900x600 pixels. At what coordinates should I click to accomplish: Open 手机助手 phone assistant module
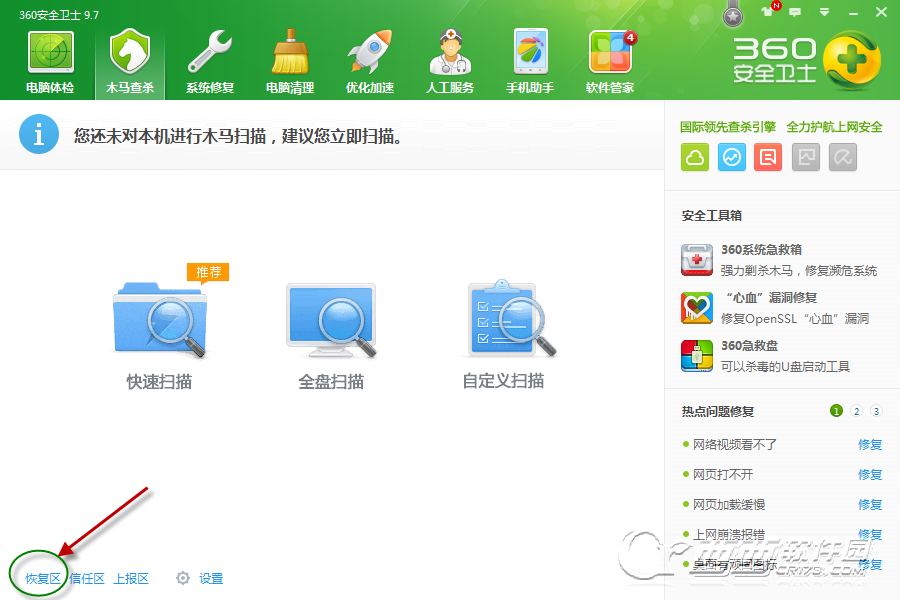click(x=530, y=62)
